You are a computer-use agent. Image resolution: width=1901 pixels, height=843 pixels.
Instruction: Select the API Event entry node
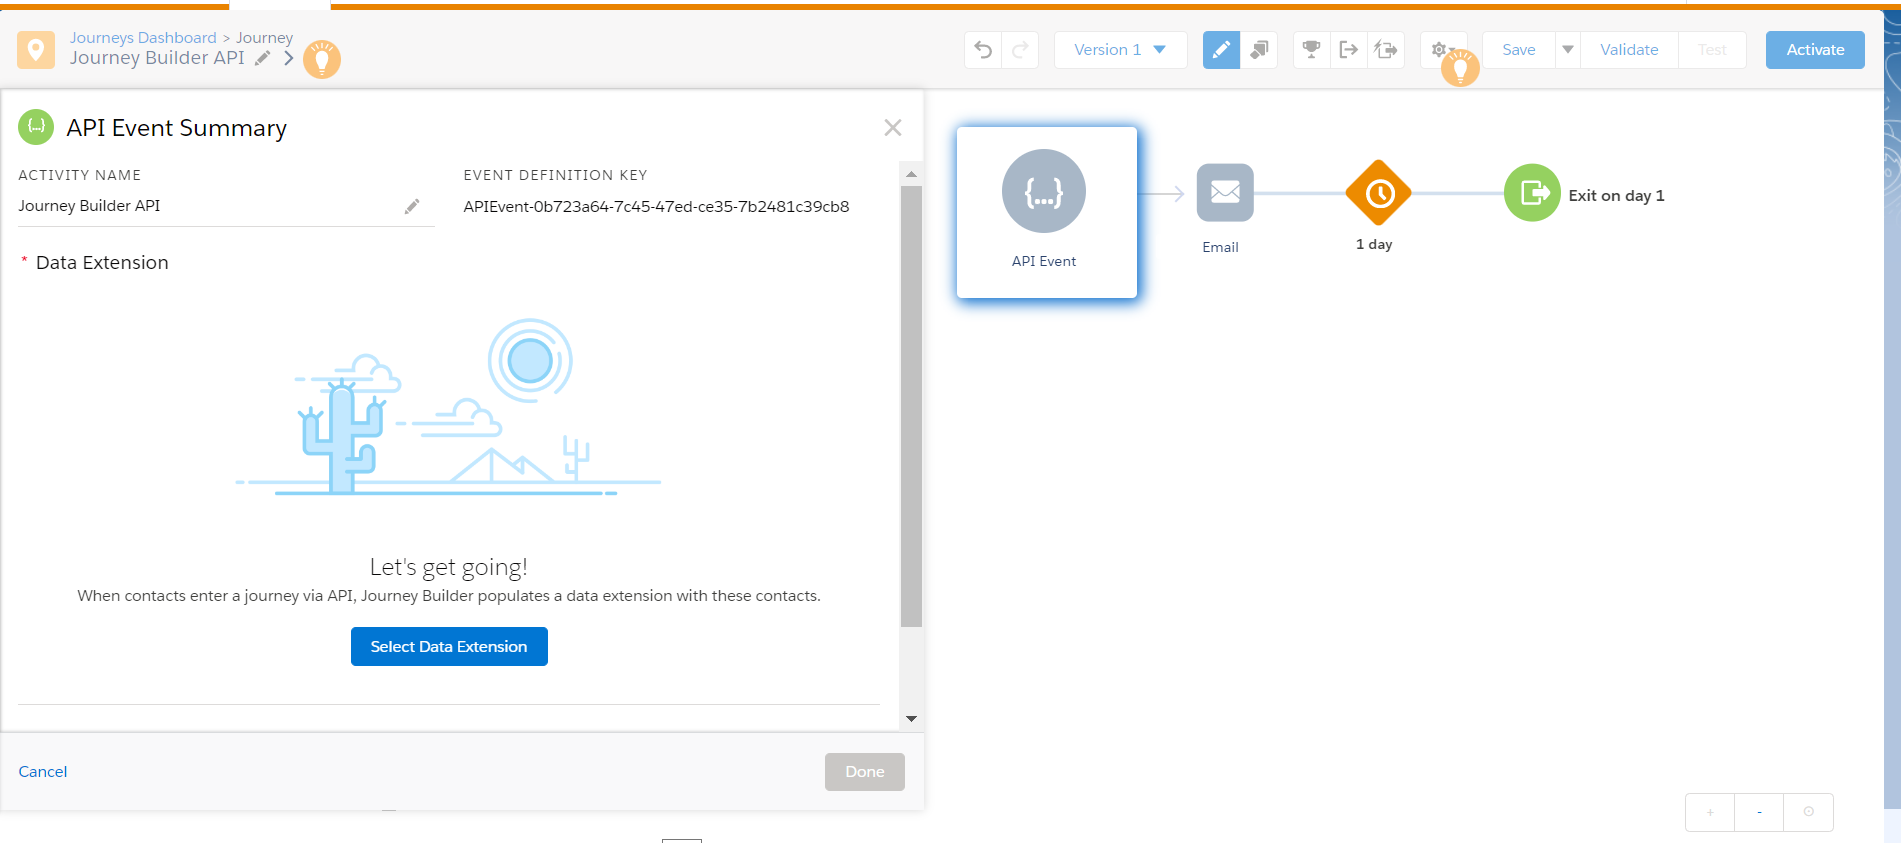[x=1046, y=212]
